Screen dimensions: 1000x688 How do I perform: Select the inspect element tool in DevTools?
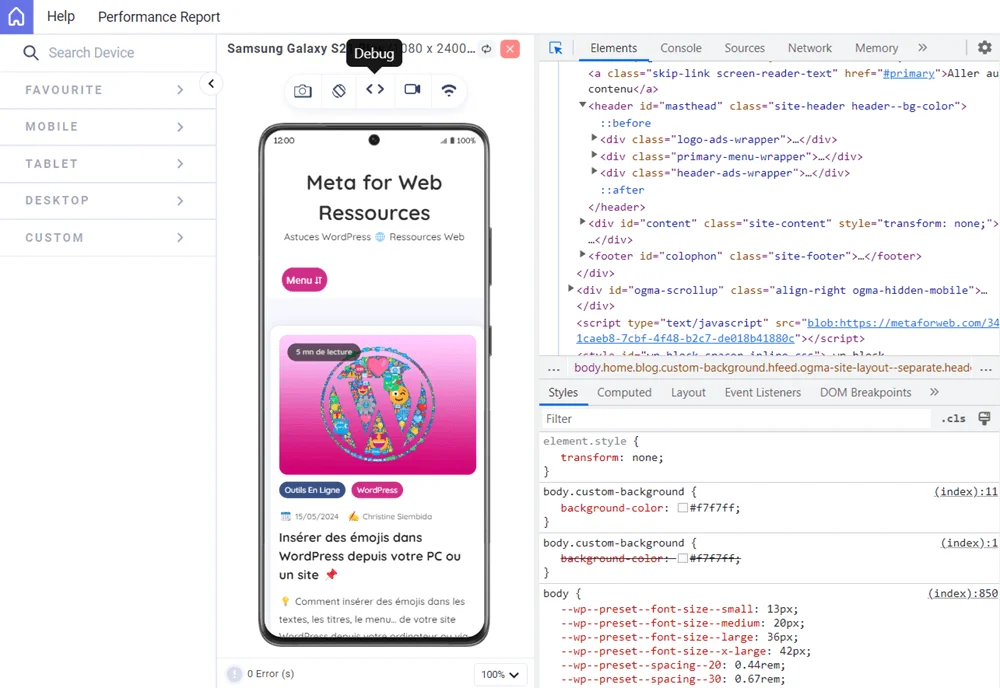(558, 47)
